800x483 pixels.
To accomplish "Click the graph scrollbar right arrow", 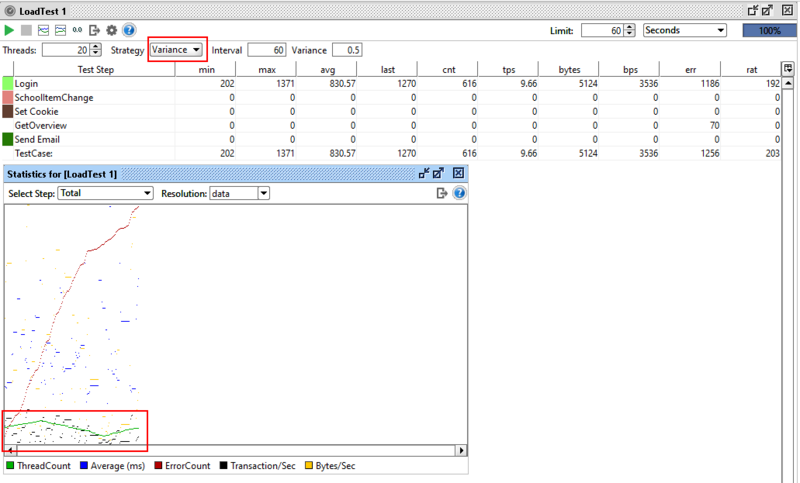I will (x=461, y=450).
